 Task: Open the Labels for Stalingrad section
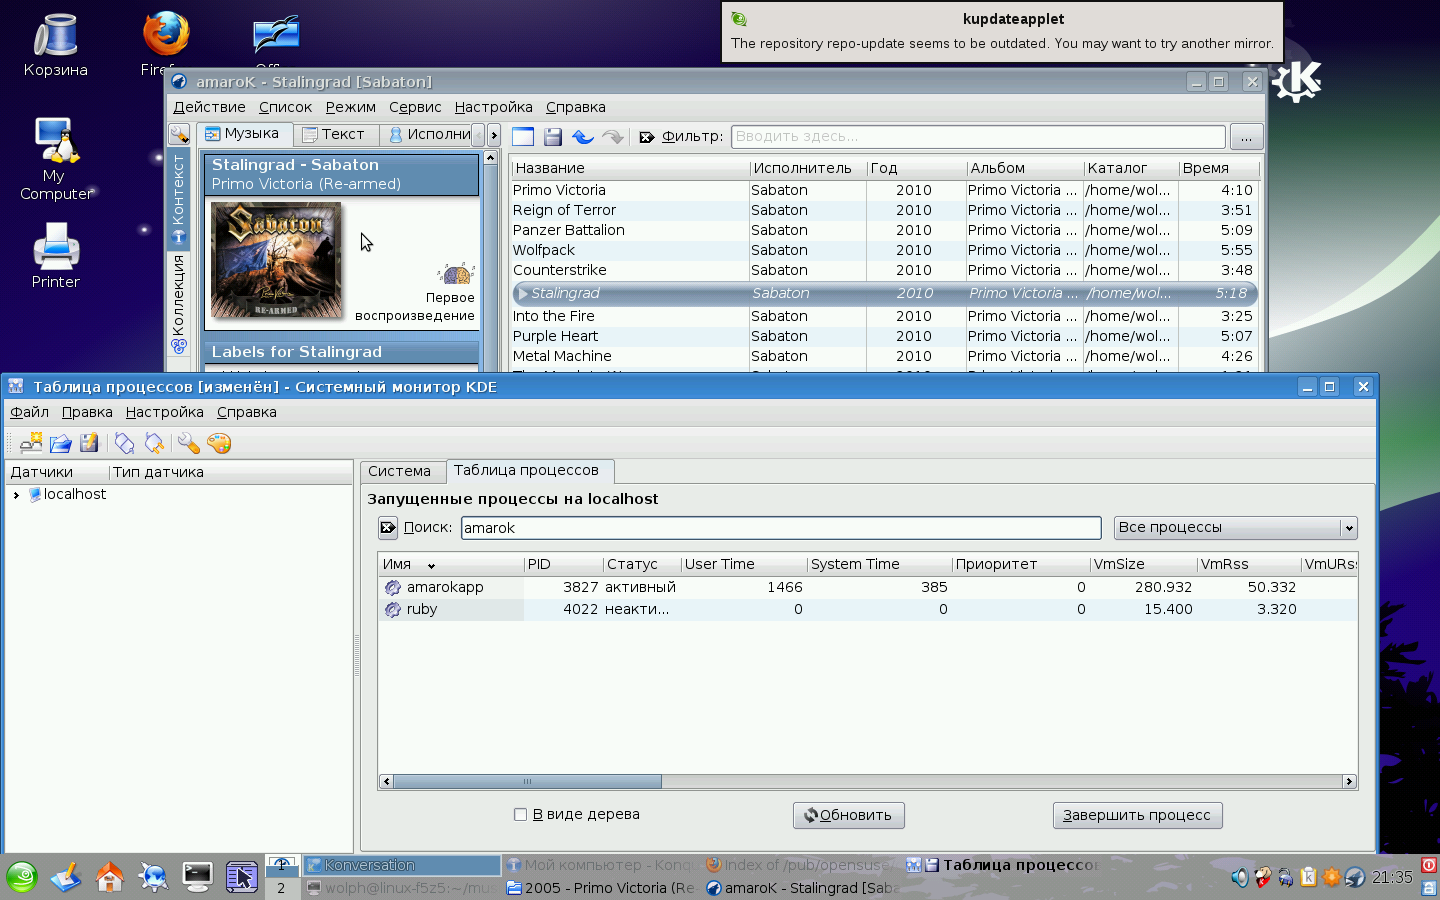click(341, 352)
